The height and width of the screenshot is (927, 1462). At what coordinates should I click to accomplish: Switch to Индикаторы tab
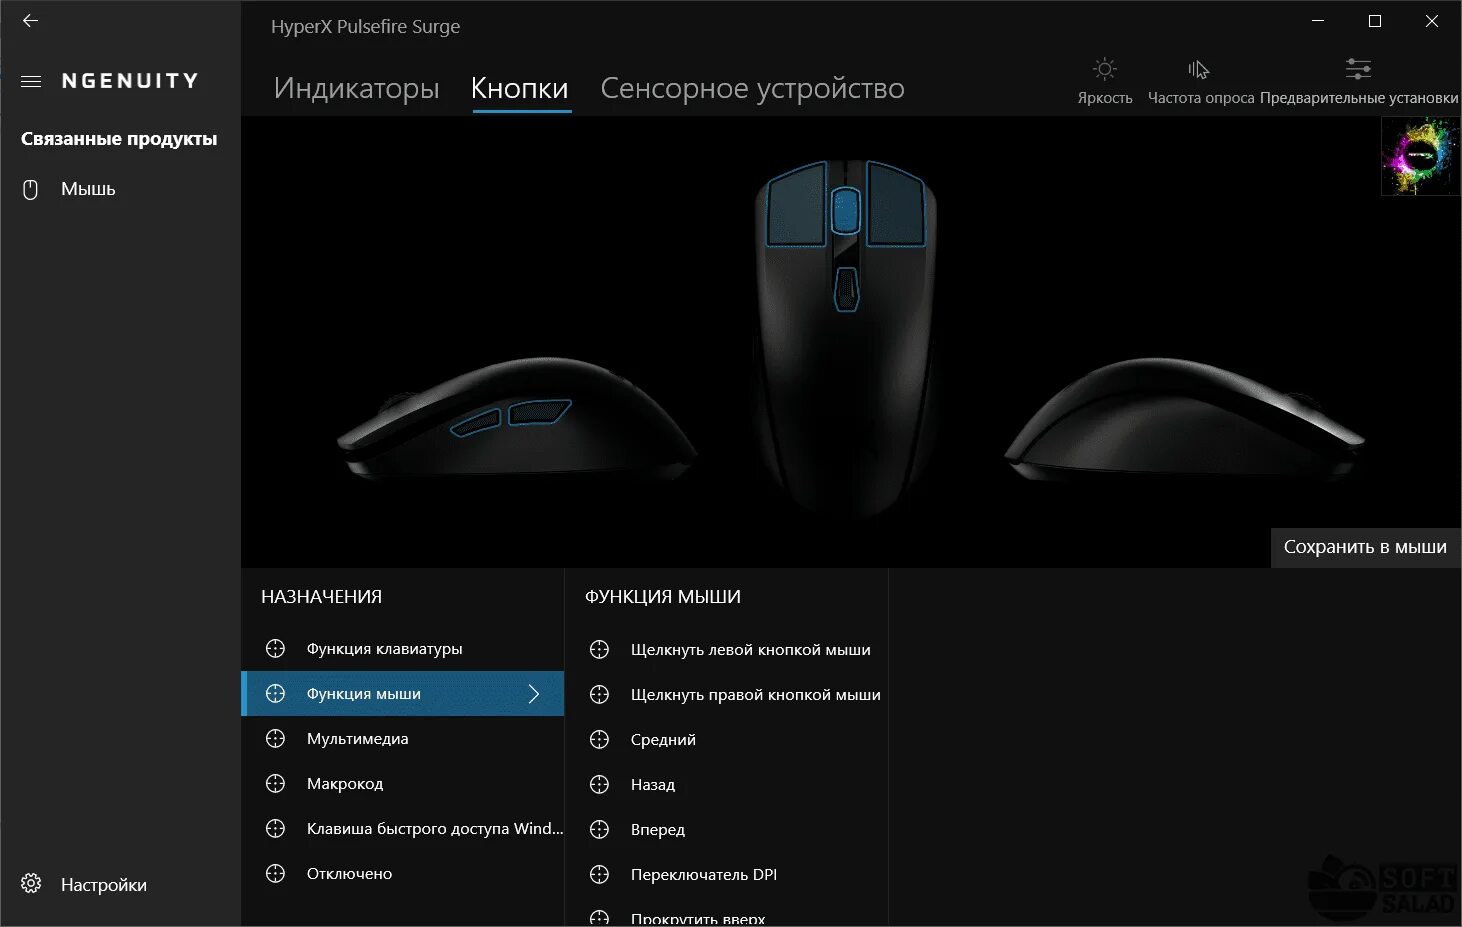point(356,88)
